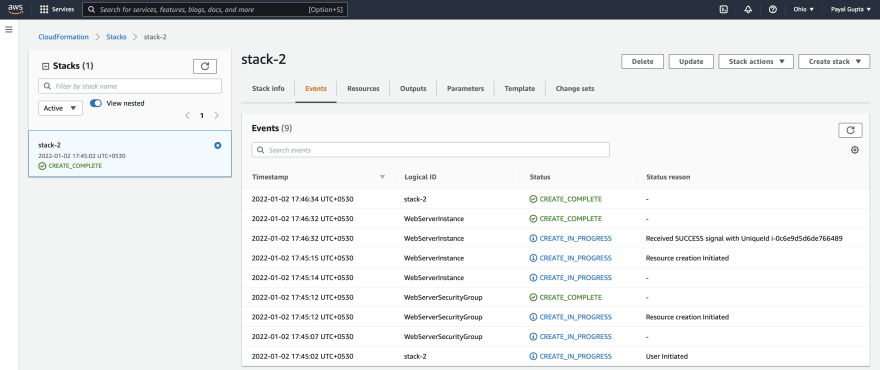Open the Payal Gupta account menu

(x=851, y=10)
